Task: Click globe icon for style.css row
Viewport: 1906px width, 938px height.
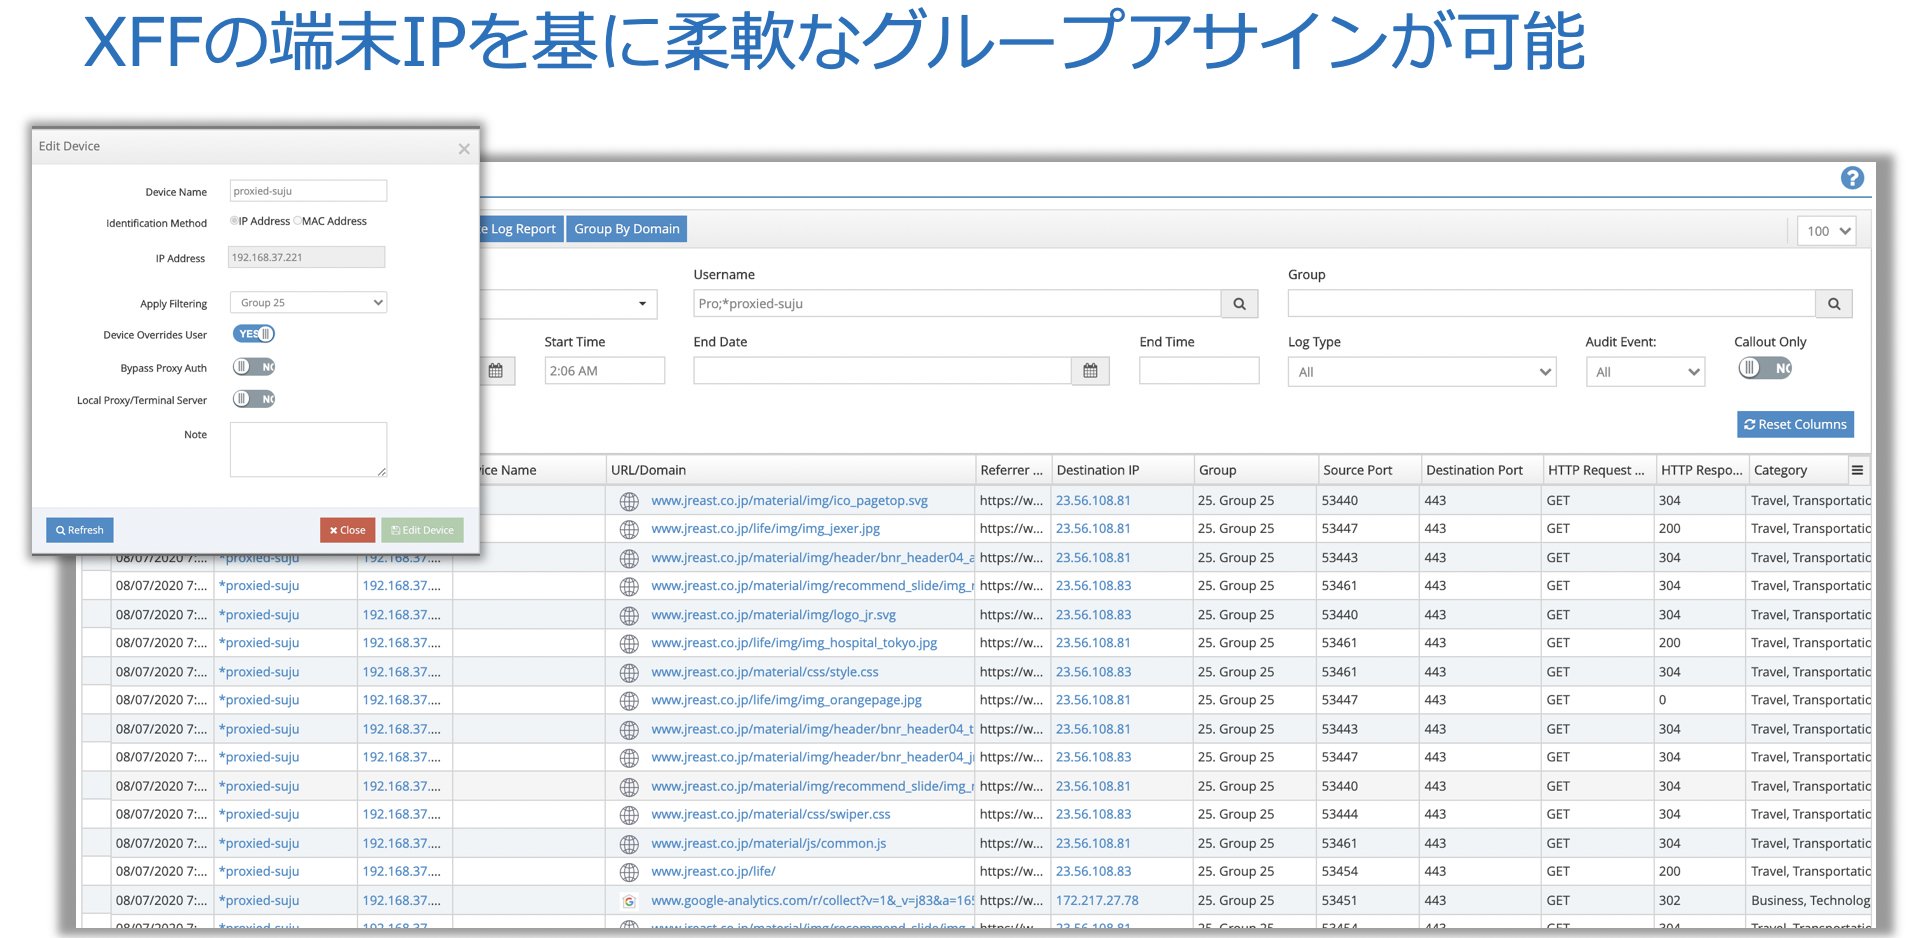Action: pos(629,672)
